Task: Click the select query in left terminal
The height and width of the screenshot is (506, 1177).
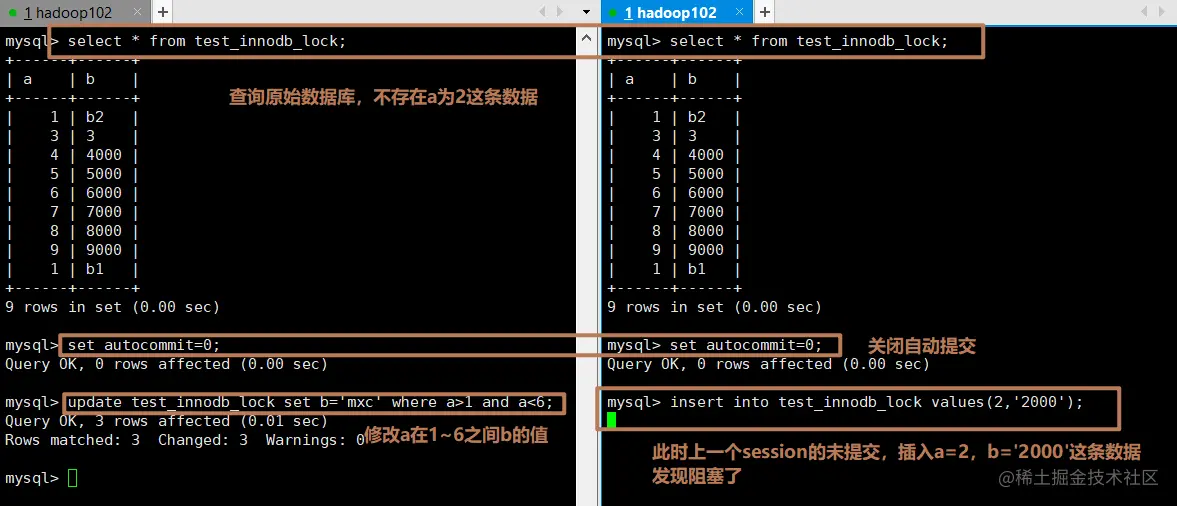Action: coord(207,41)
